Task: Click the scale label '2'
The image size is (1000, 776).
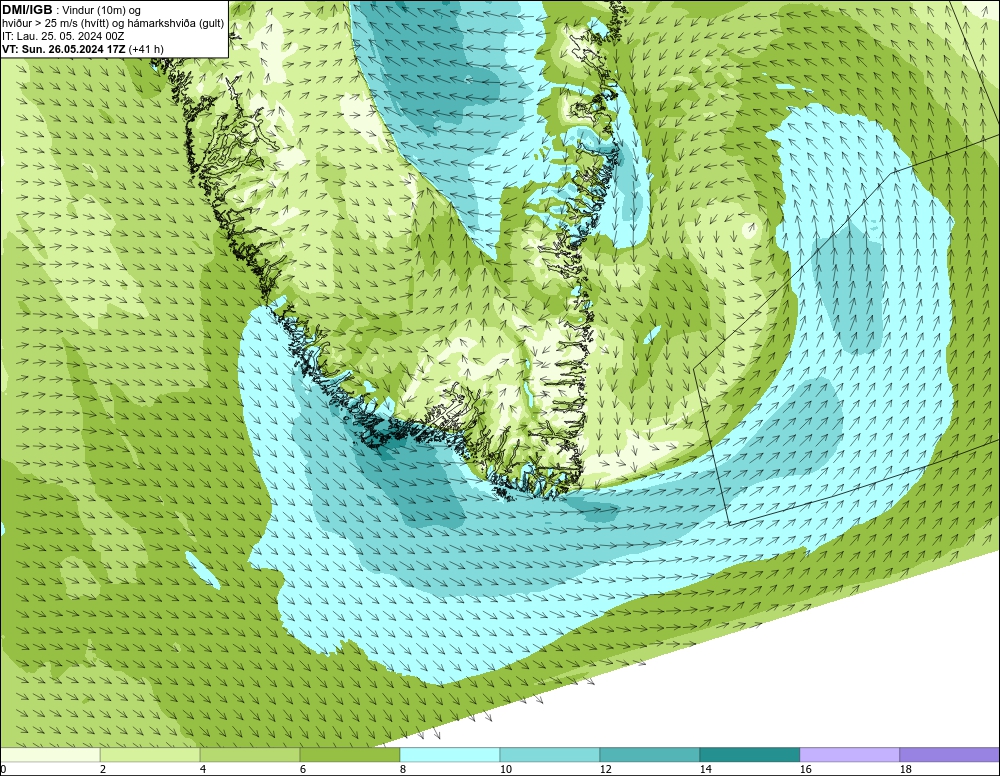Action: pos(103,769)
